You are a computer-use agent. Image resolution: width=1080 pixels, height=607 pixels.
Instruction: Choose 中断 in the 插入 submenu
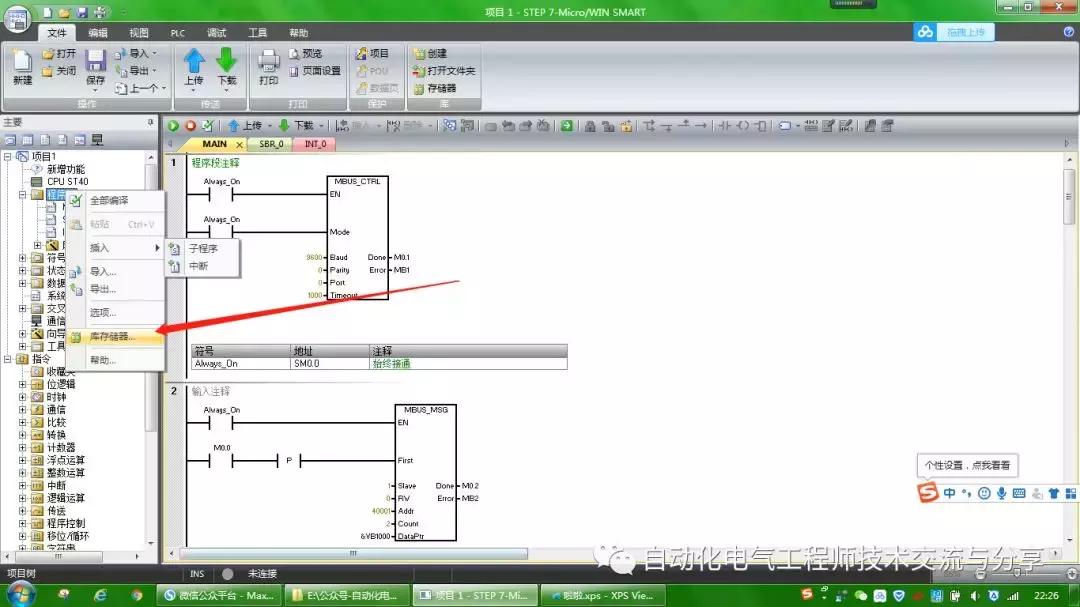pyautogui.click(x=203, y=265)
